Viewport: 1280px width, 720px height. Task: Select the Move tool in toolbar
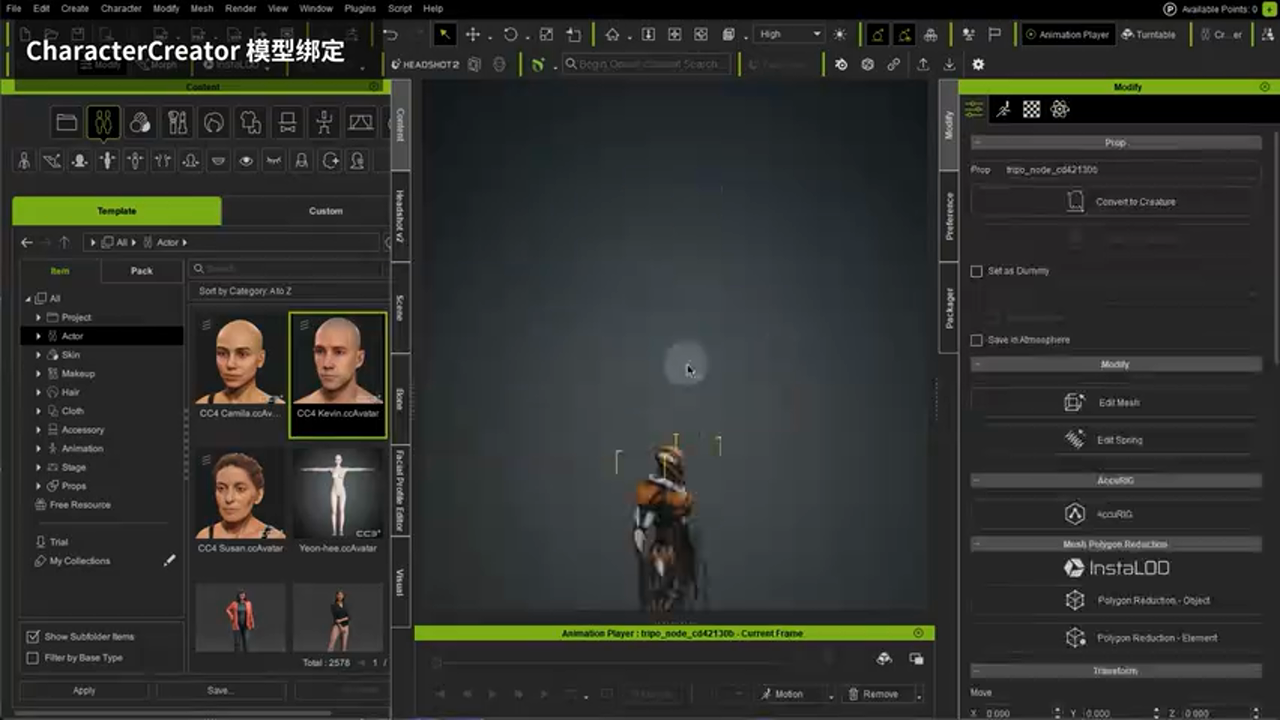pos(473,35)
